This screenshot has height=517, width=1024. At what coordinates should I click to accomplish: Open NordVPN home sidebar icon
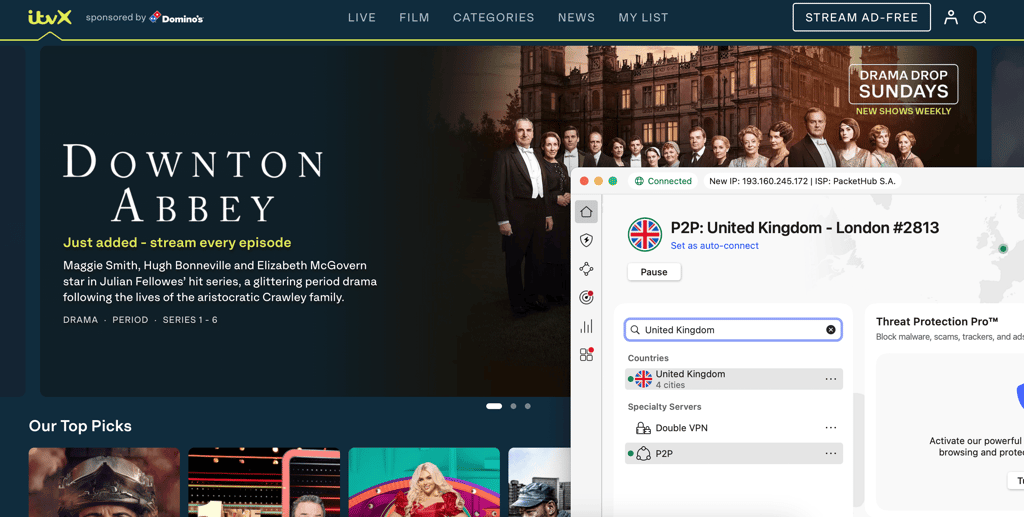pyautogui.click(x=586, y=212)
